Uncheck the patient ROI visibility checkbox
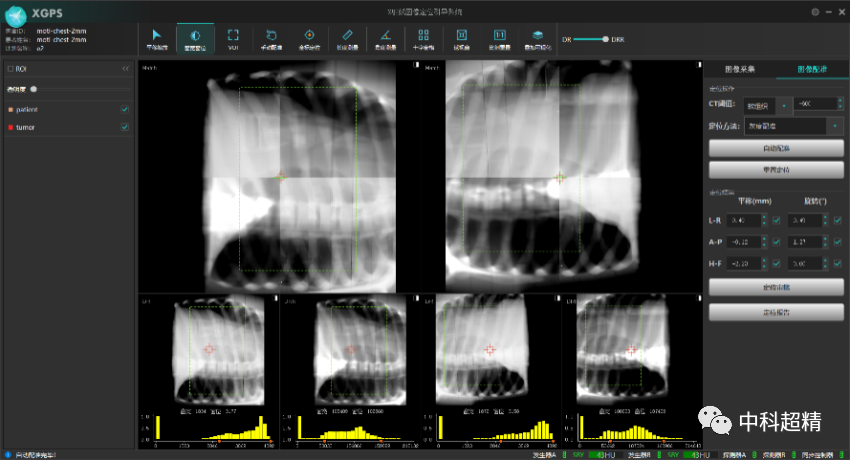Screen dimensions: 850x460 (125, 109)
